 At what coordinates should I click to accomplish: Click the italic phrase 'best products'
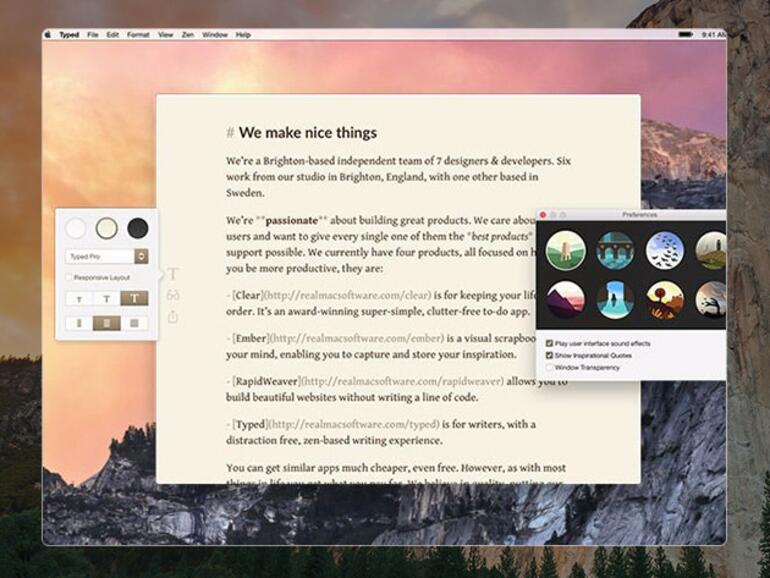tap(499, 237)
